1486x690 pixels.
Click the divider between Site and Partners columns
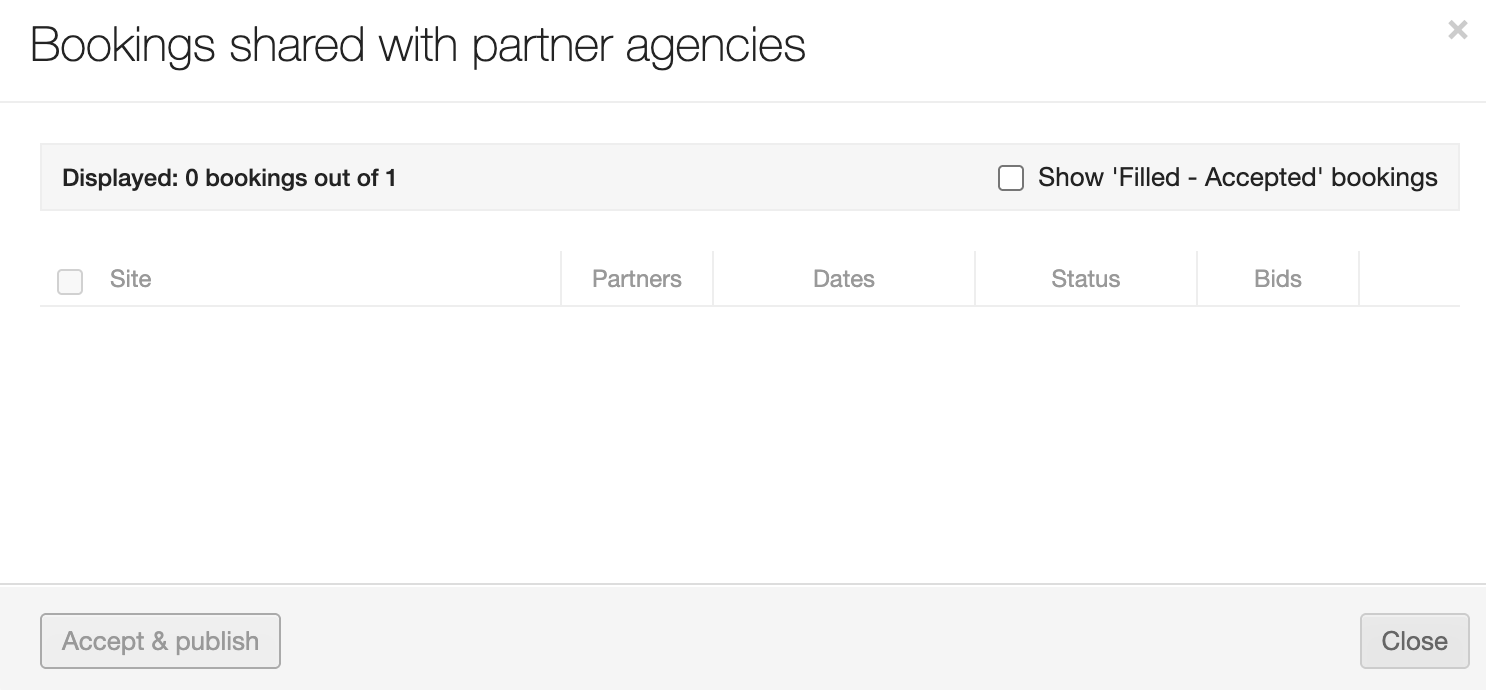pyautogui.click(x=561, y=279)
